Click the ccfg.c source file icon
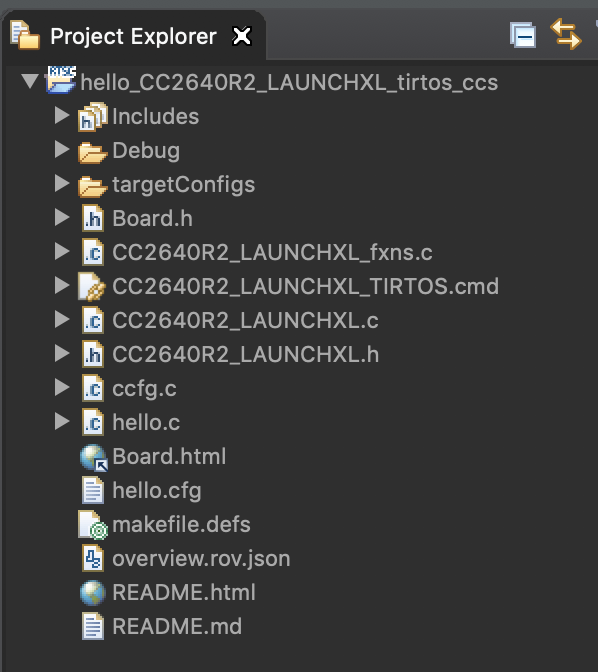 pos(93,388)
